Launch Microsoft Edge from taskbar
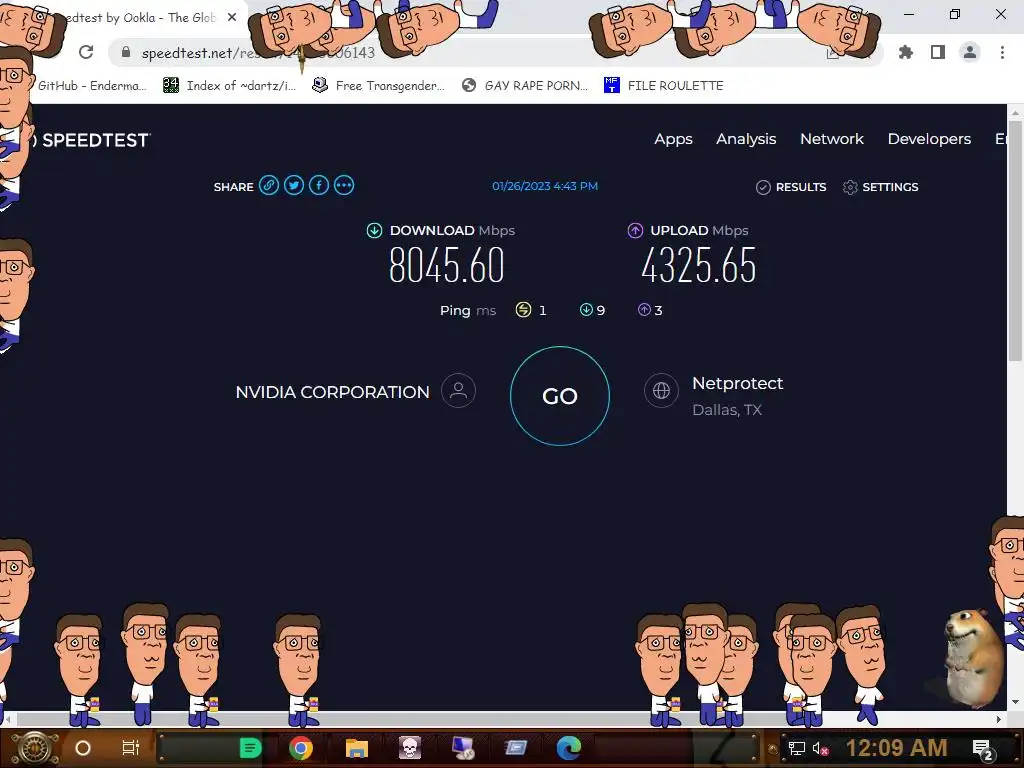 tap(569, 748)
